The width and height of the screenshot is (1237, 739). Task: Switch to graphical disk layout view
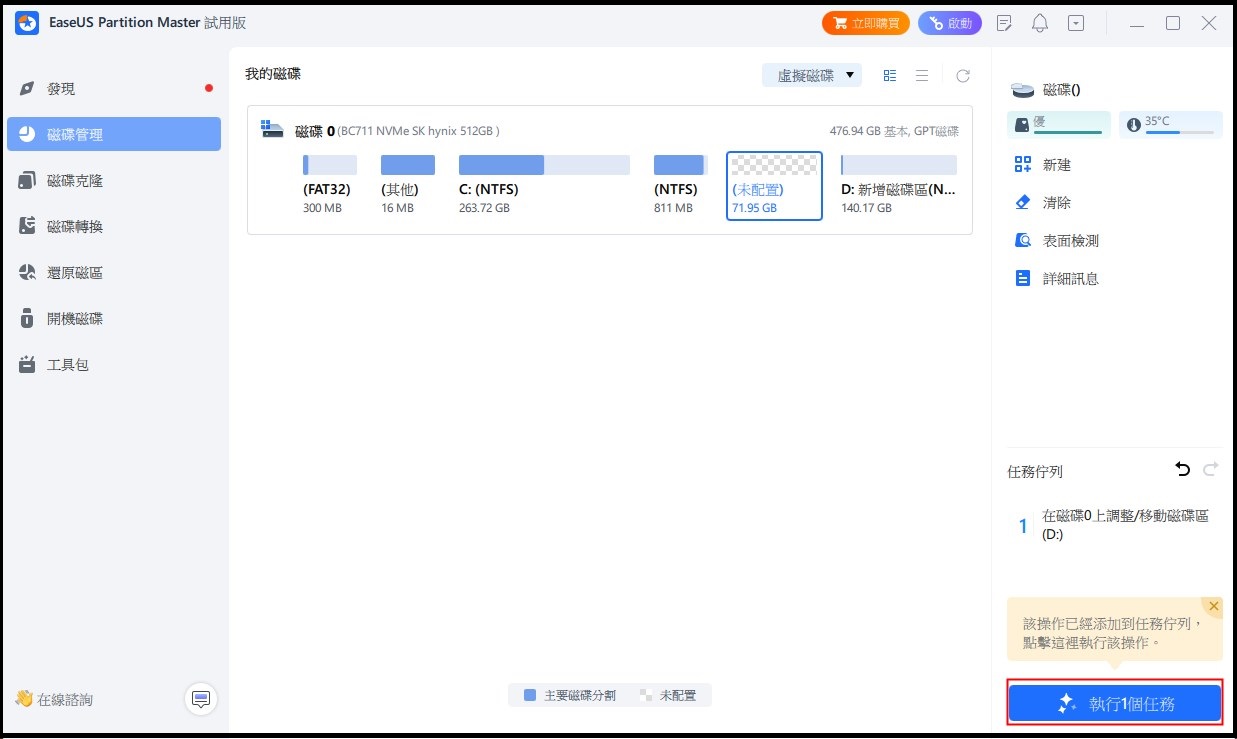[890, 76]
